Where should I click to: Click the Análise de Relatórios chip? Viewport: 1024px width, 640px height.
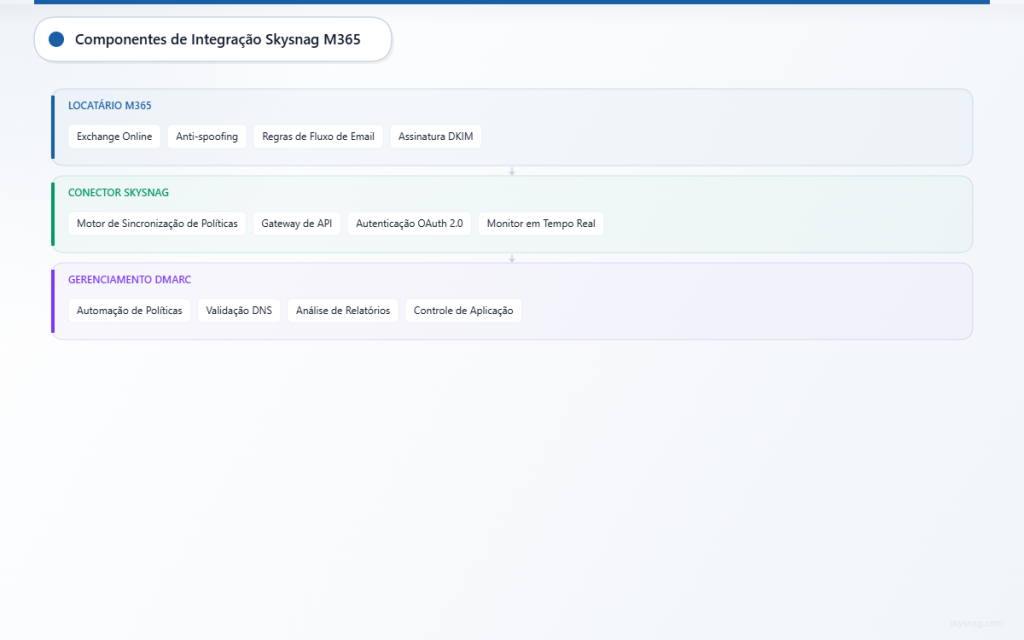[343, 310]
